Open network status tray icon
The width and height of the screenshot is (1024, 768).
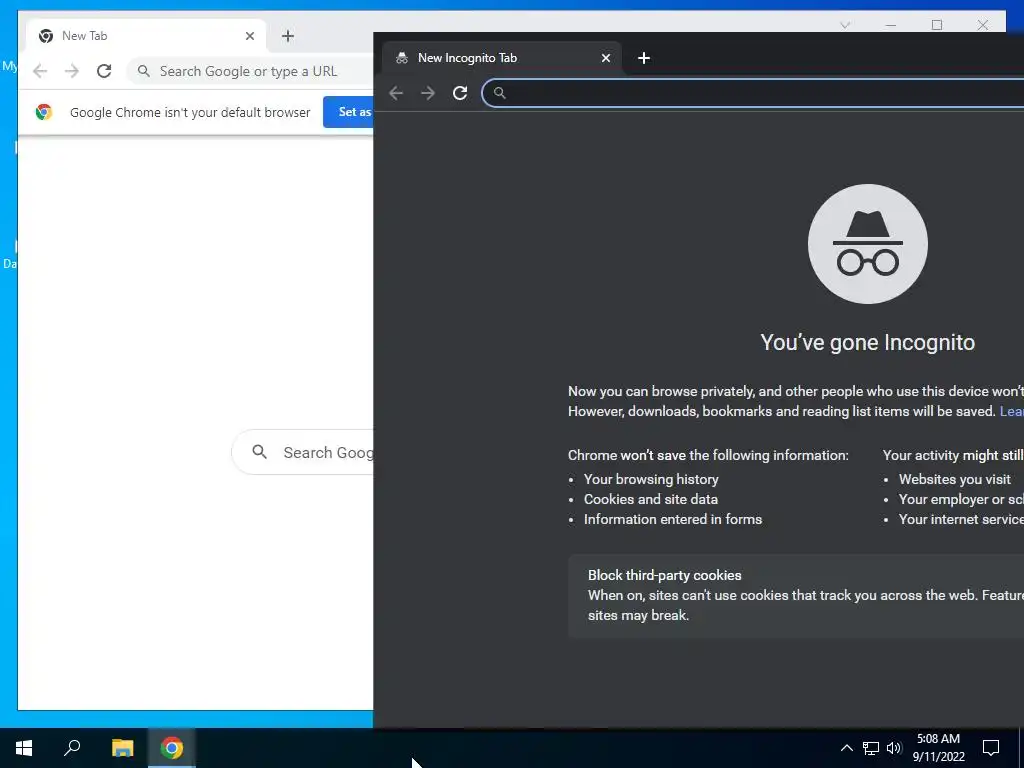[x=871, y=748]
